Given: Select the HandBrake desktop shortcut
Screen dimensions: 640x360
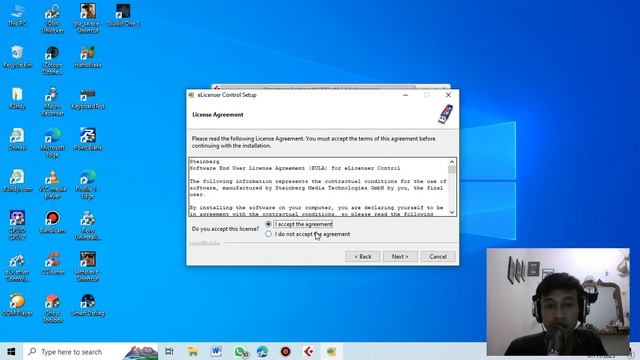Looking at the screenshot, I should click(x=88, y=57).
